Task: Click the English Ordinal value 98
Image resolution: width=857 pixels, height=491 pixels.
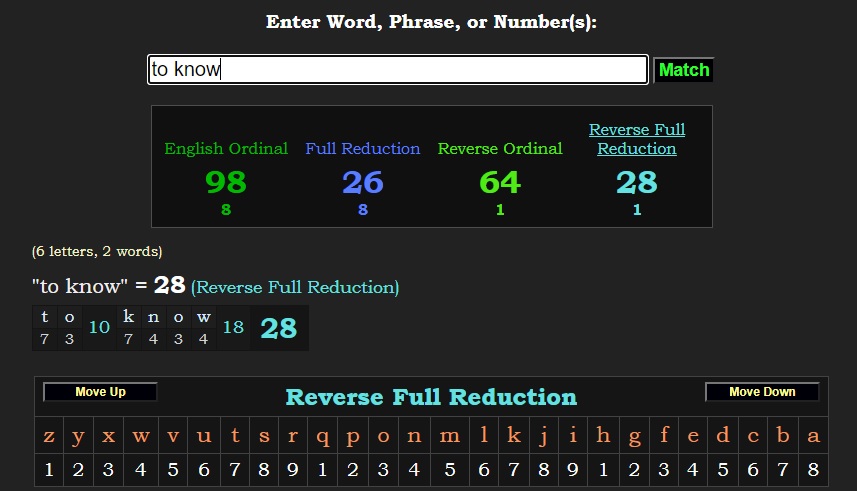Action: pyautogui.click(x=226, y=182)
